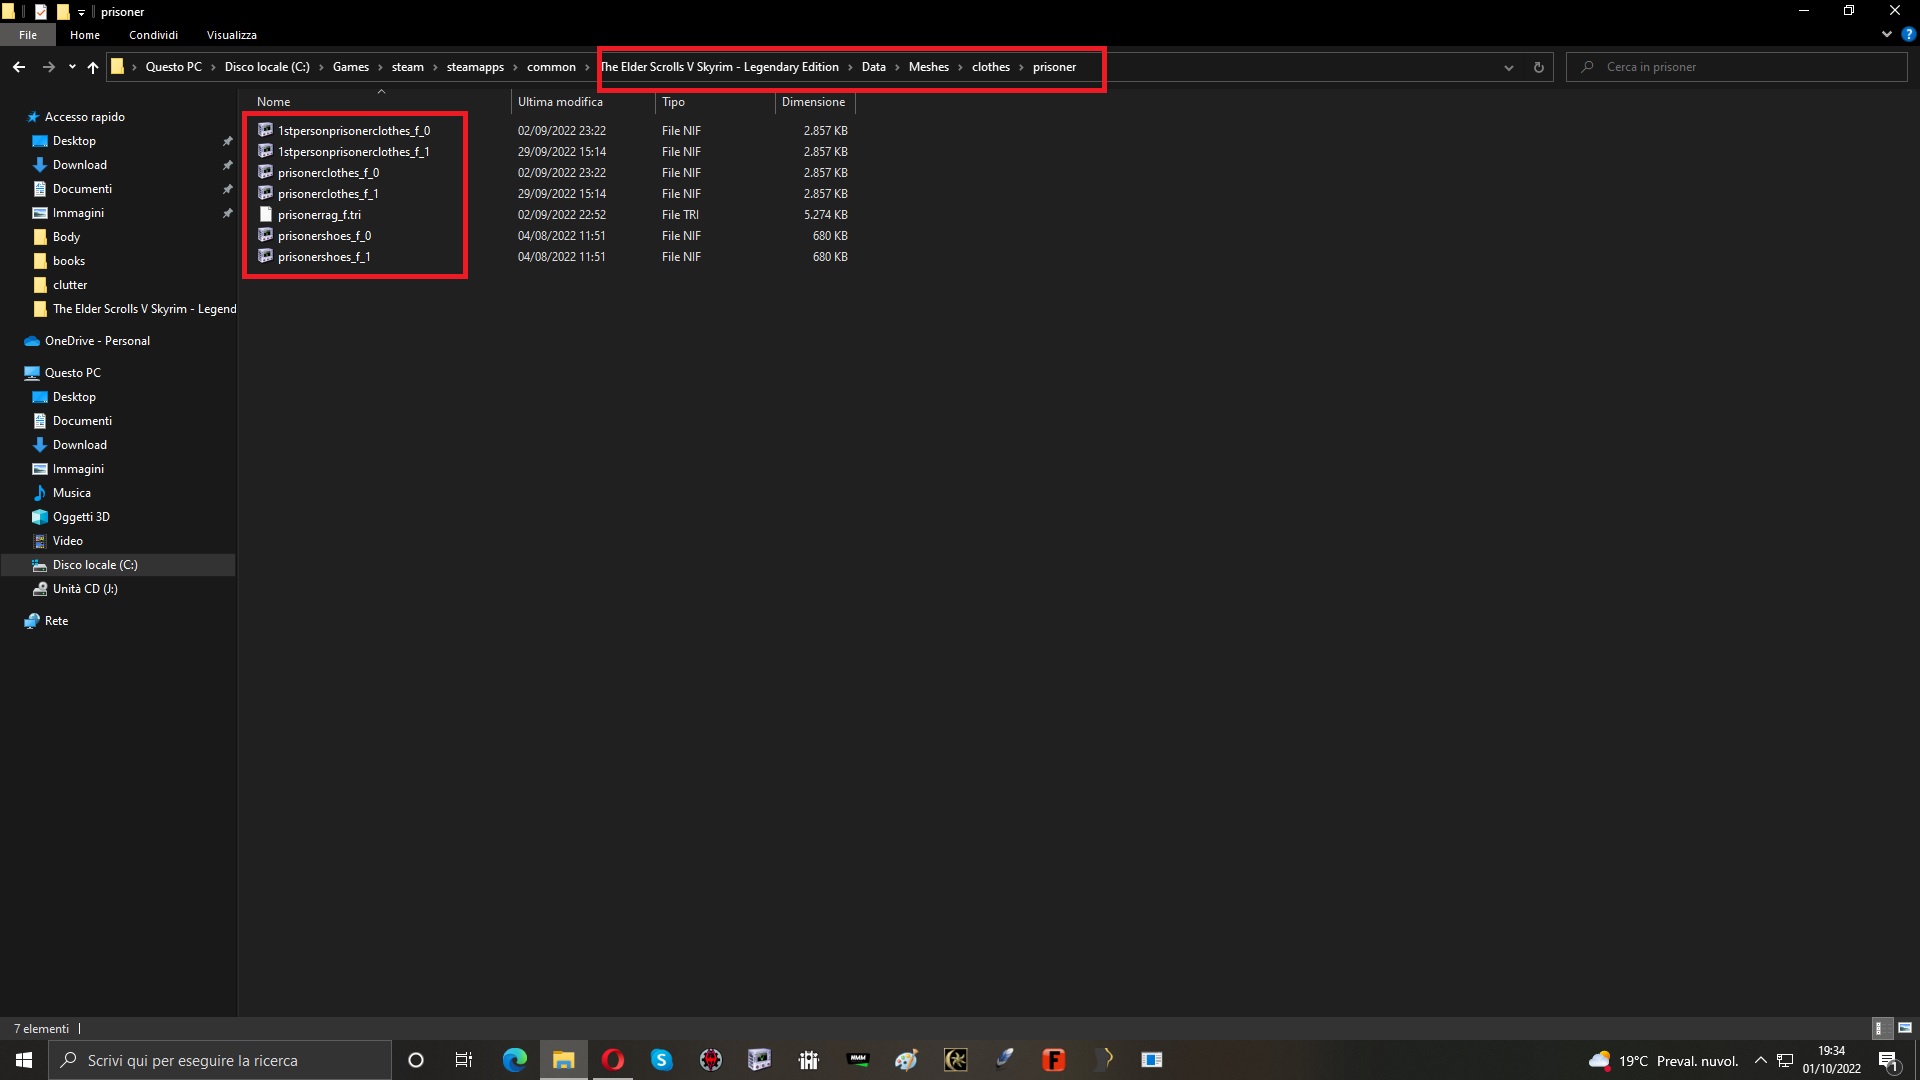Switch to the Home ribbon tab
This screenshot has height=1080, width=1920.
click(x=85, y=35)
